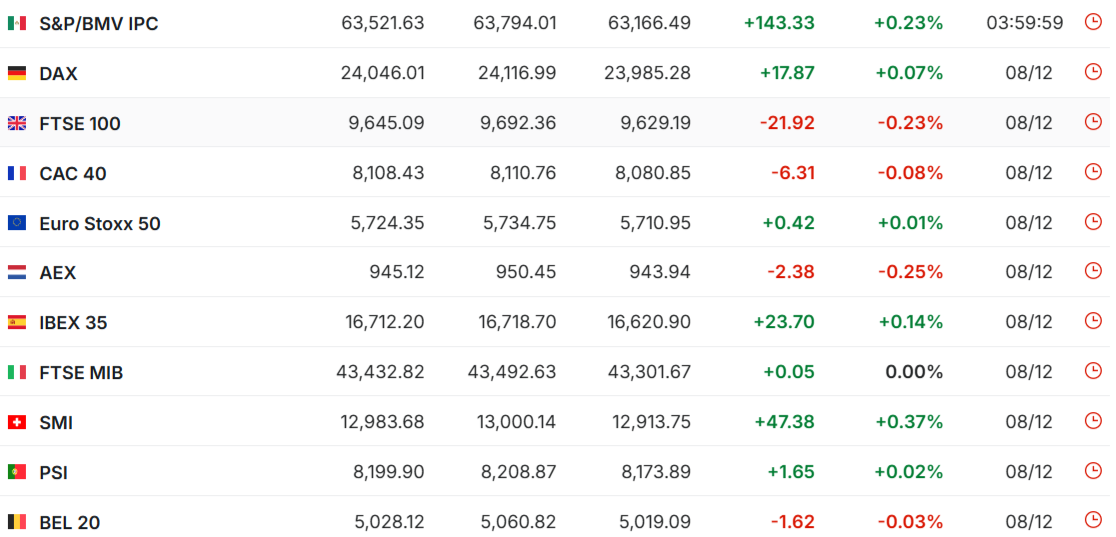
Task: Click the clock icon in the CAC 40 row
Action: point(1093,172)
